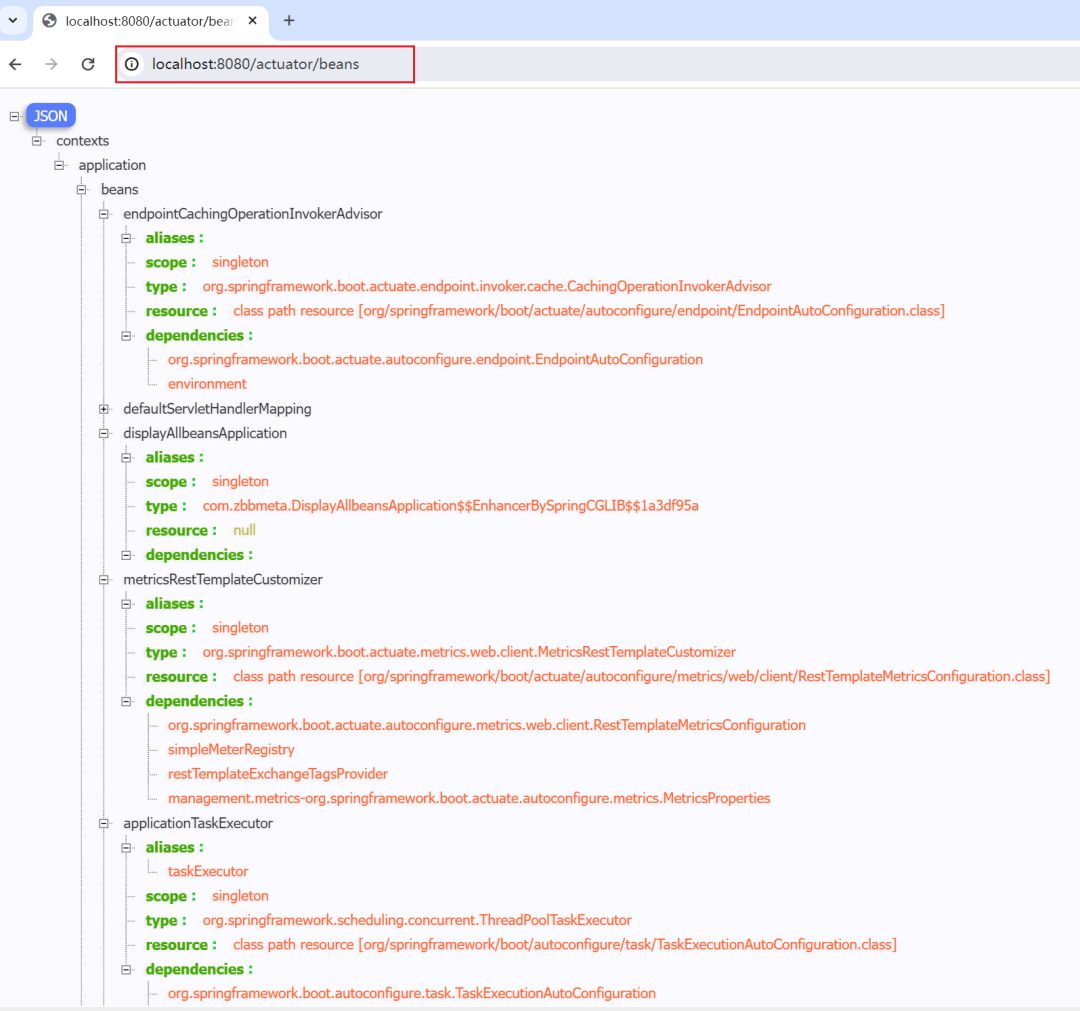The height and width of the screenshot is (1011, 1080).
Task: Collapse dependencies under endpointCachingOperationInvokerAdvisor
Action: point(127,336)
